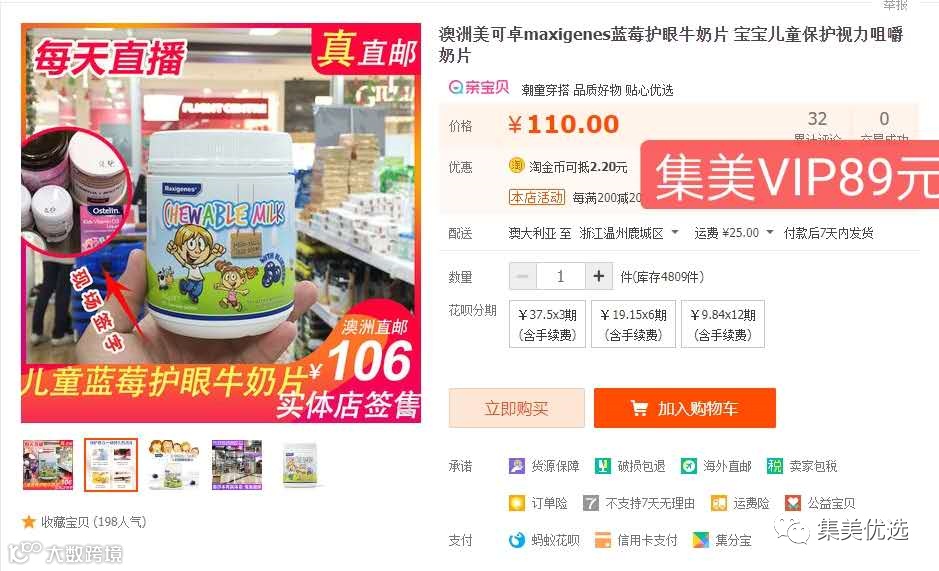Click the 海外直邮 icon
939x571 pixels.
point(689,466)
